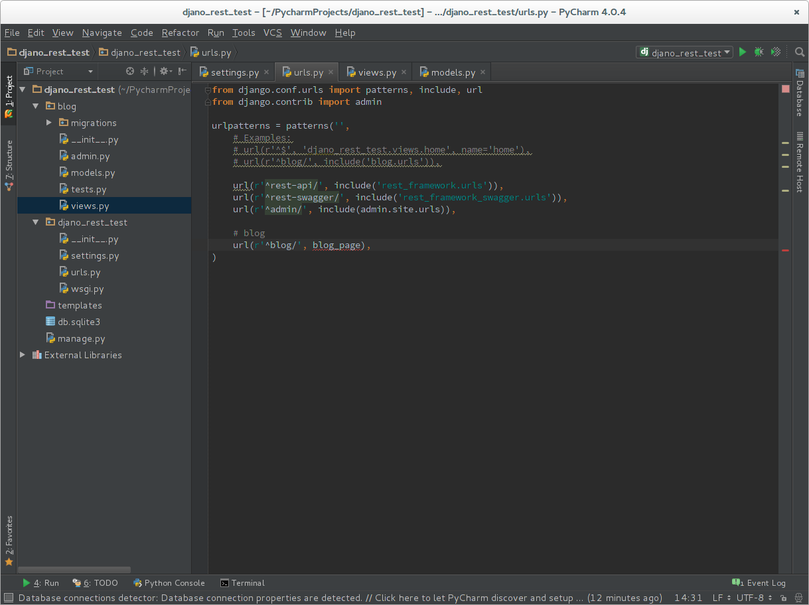Screen dimensions: 809x605
Task: Open Project panel settings gear
Action: point(165,71)
